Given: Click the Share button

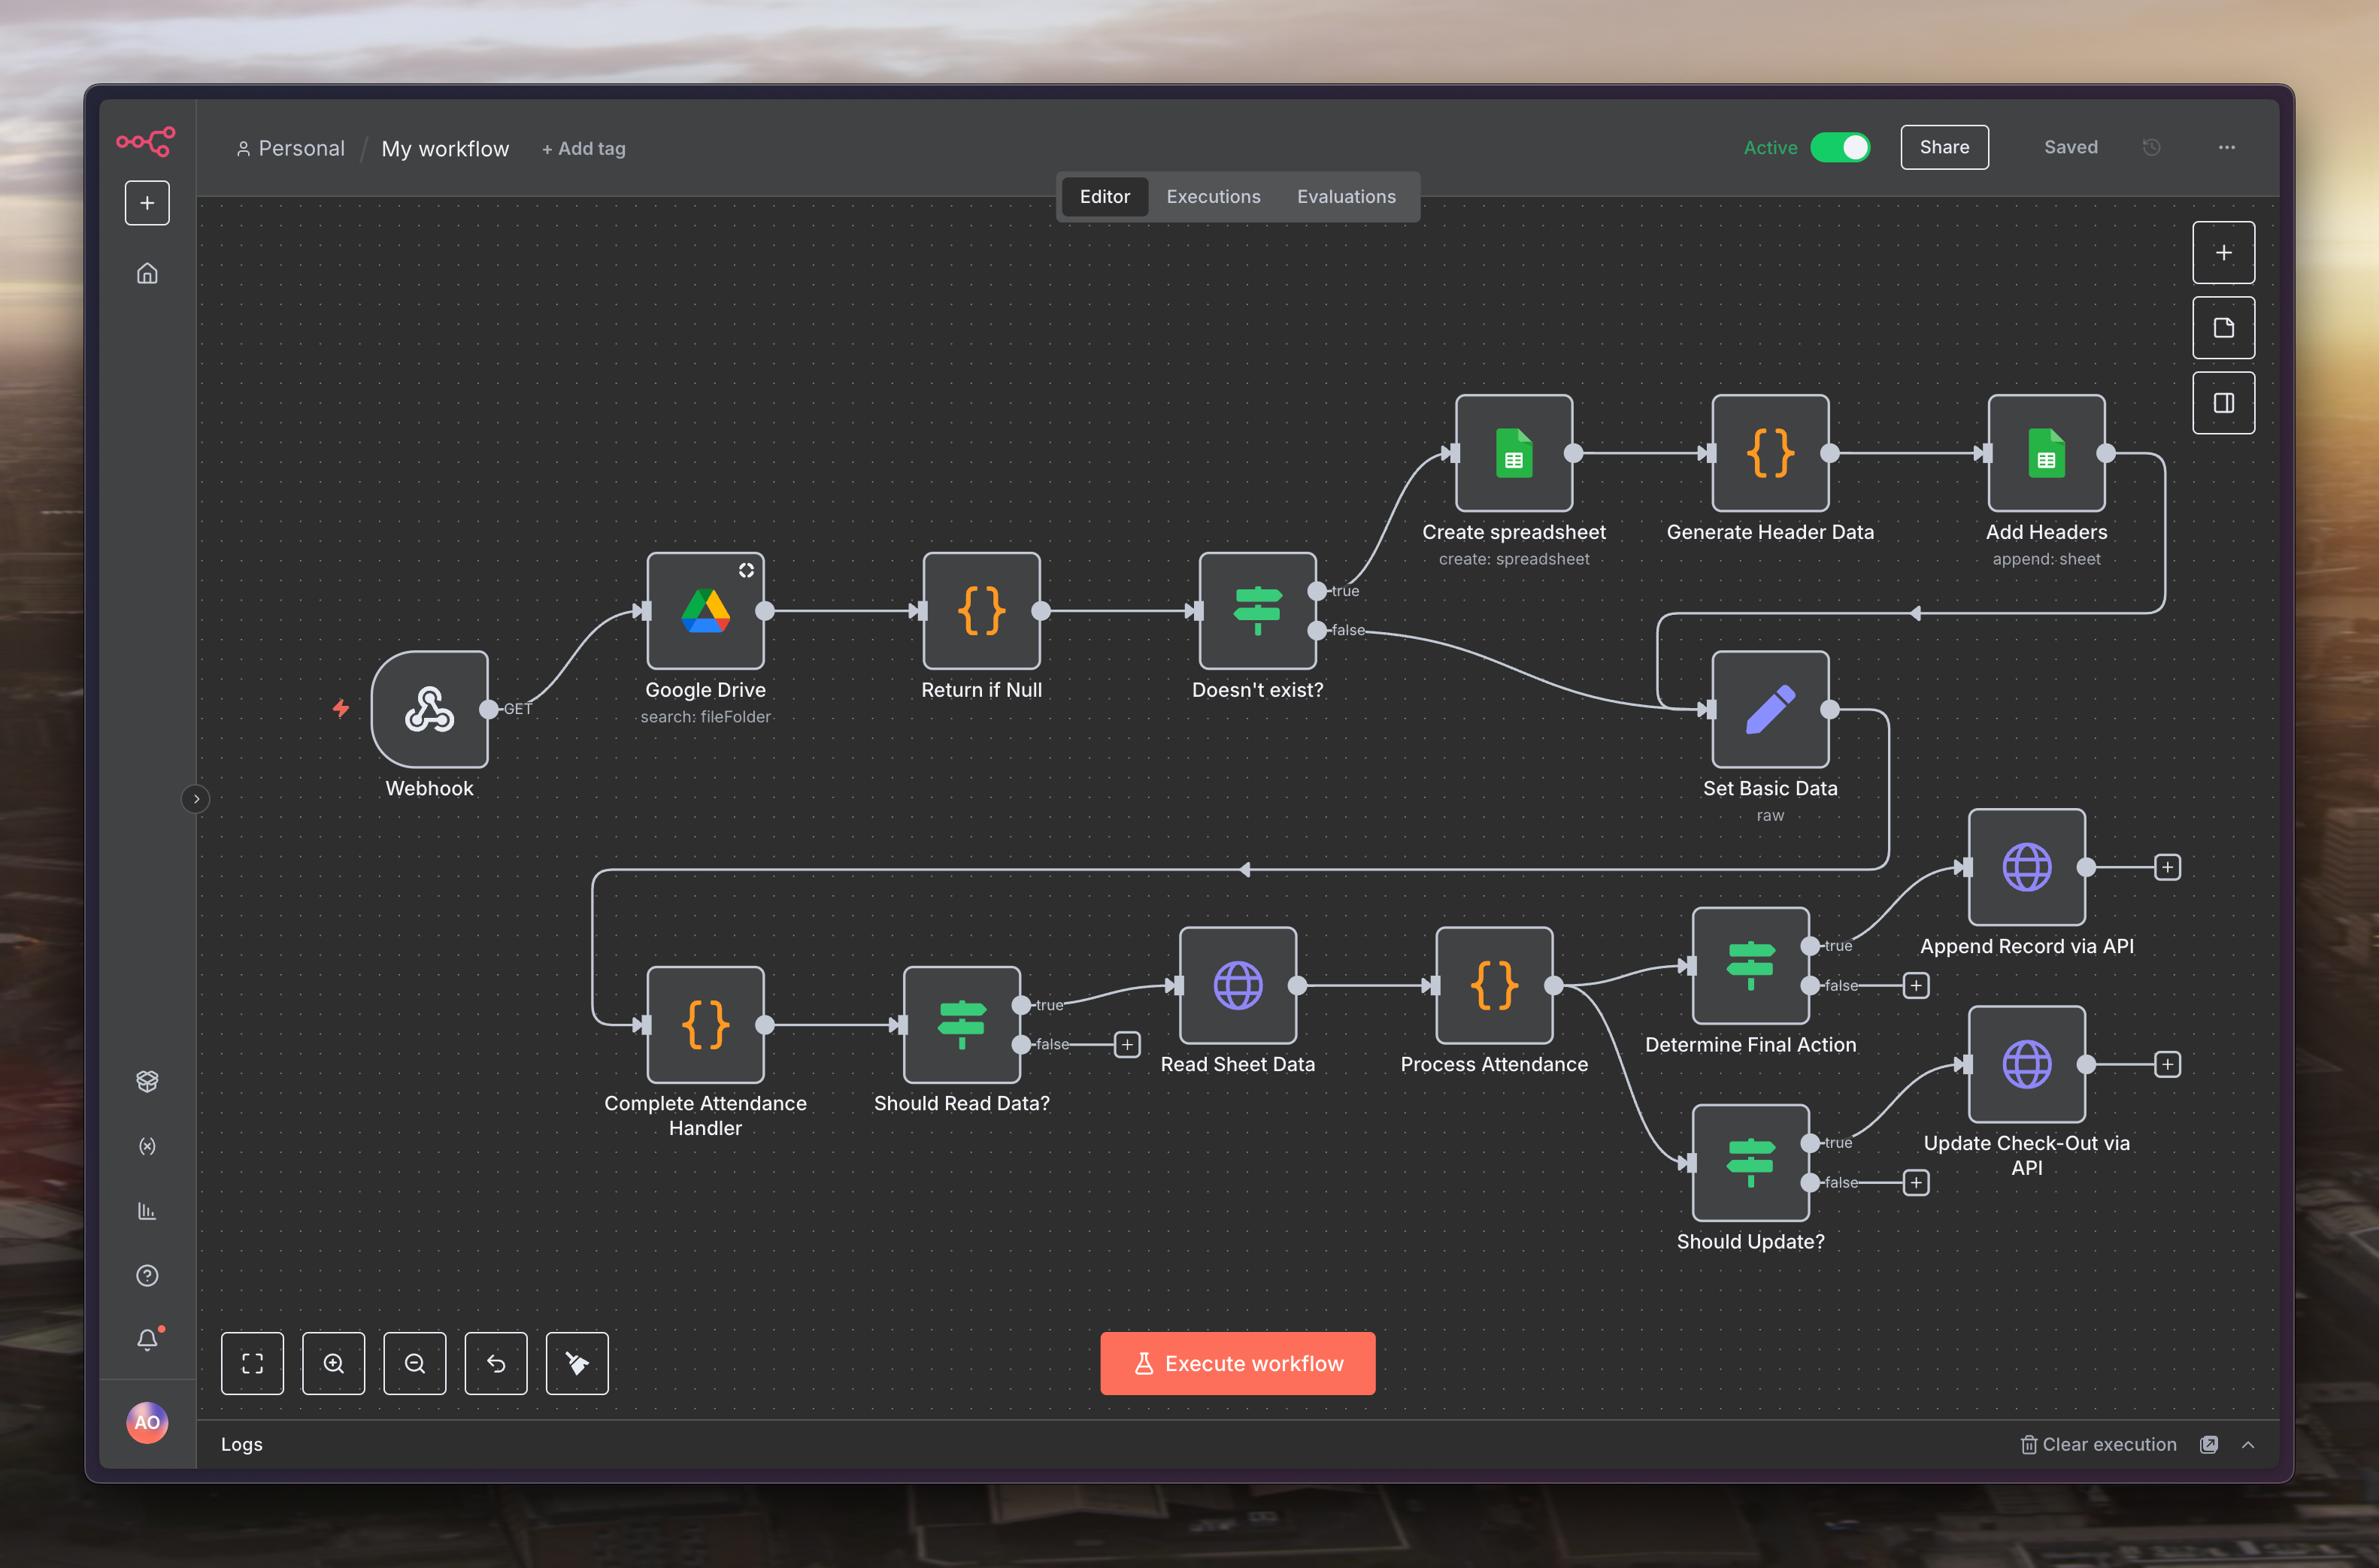Looking at the screenshot, I should click(1944, 147).
